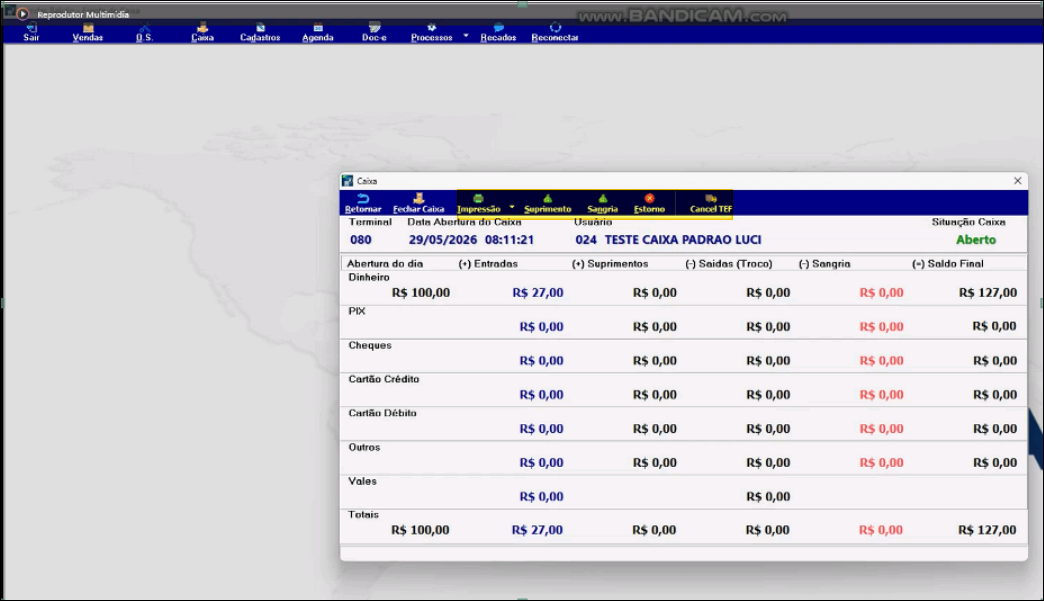Screen dimensions: 1044x601
Task: Click the Fechar Caixa icon
Action: point(419,198)
